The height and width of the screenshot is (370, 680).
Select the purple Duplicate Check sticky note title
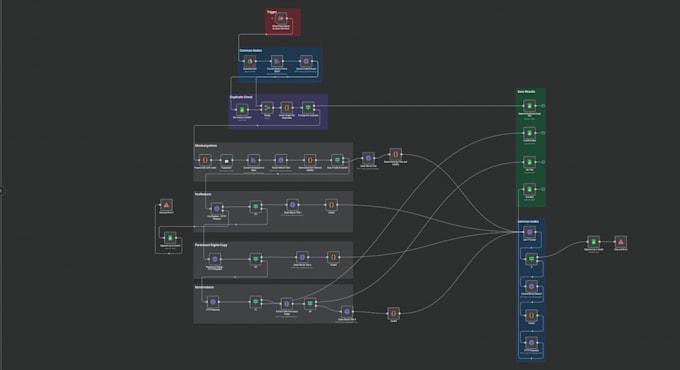(241, 97)
